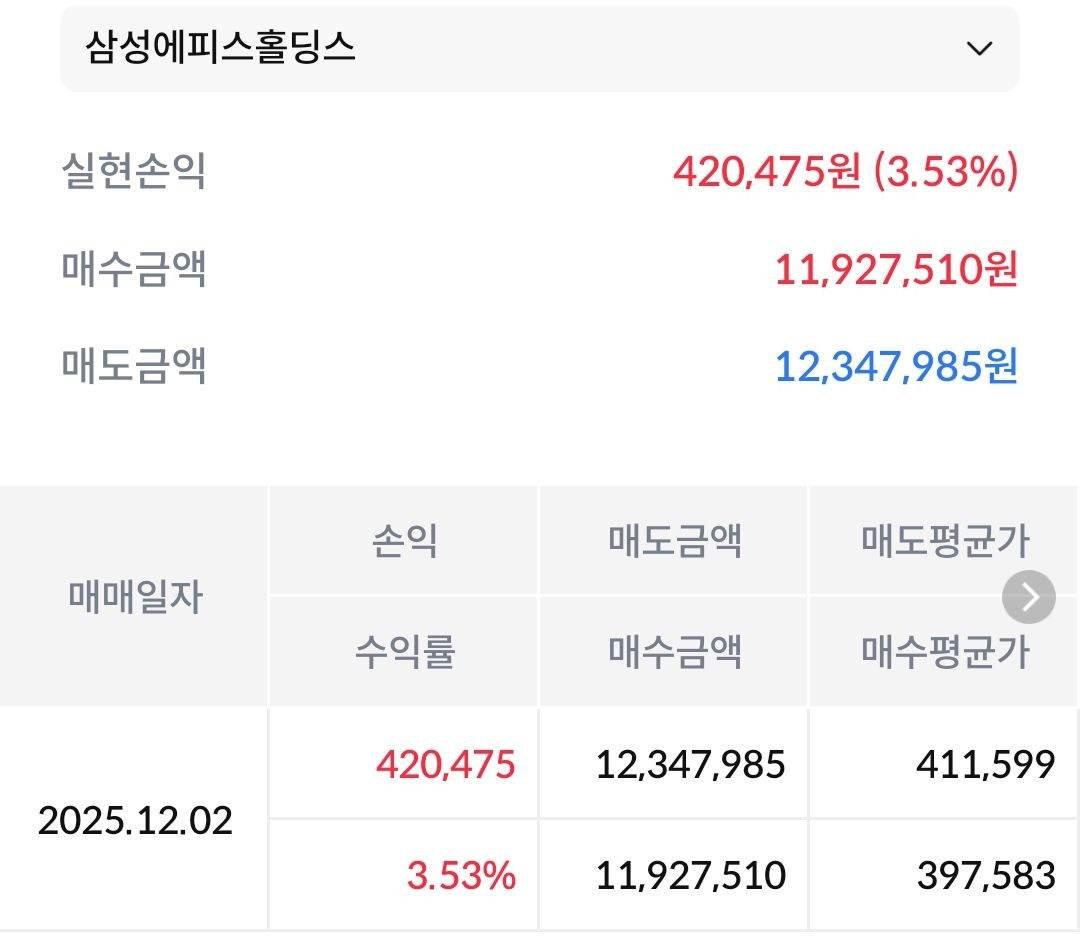Select the 411,599 average sell price cell
This screenshot has height=944, width=1080.
[x=985, y=765]
